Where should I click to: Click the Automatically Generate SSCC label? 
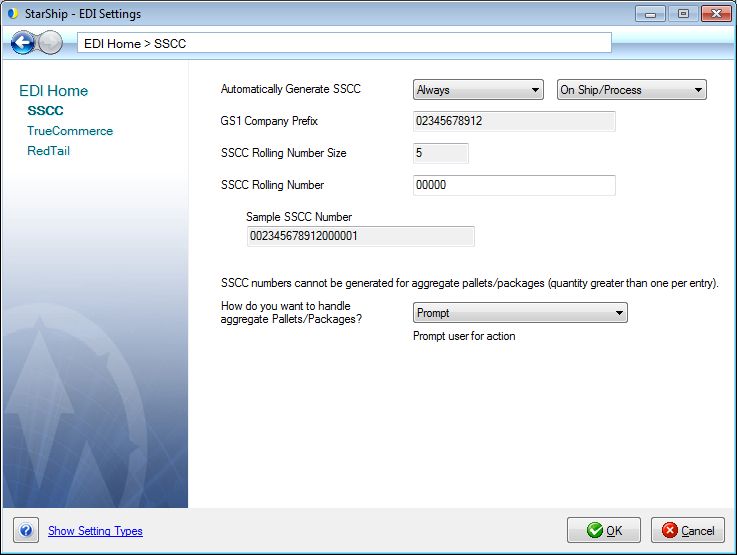point(290,89)
